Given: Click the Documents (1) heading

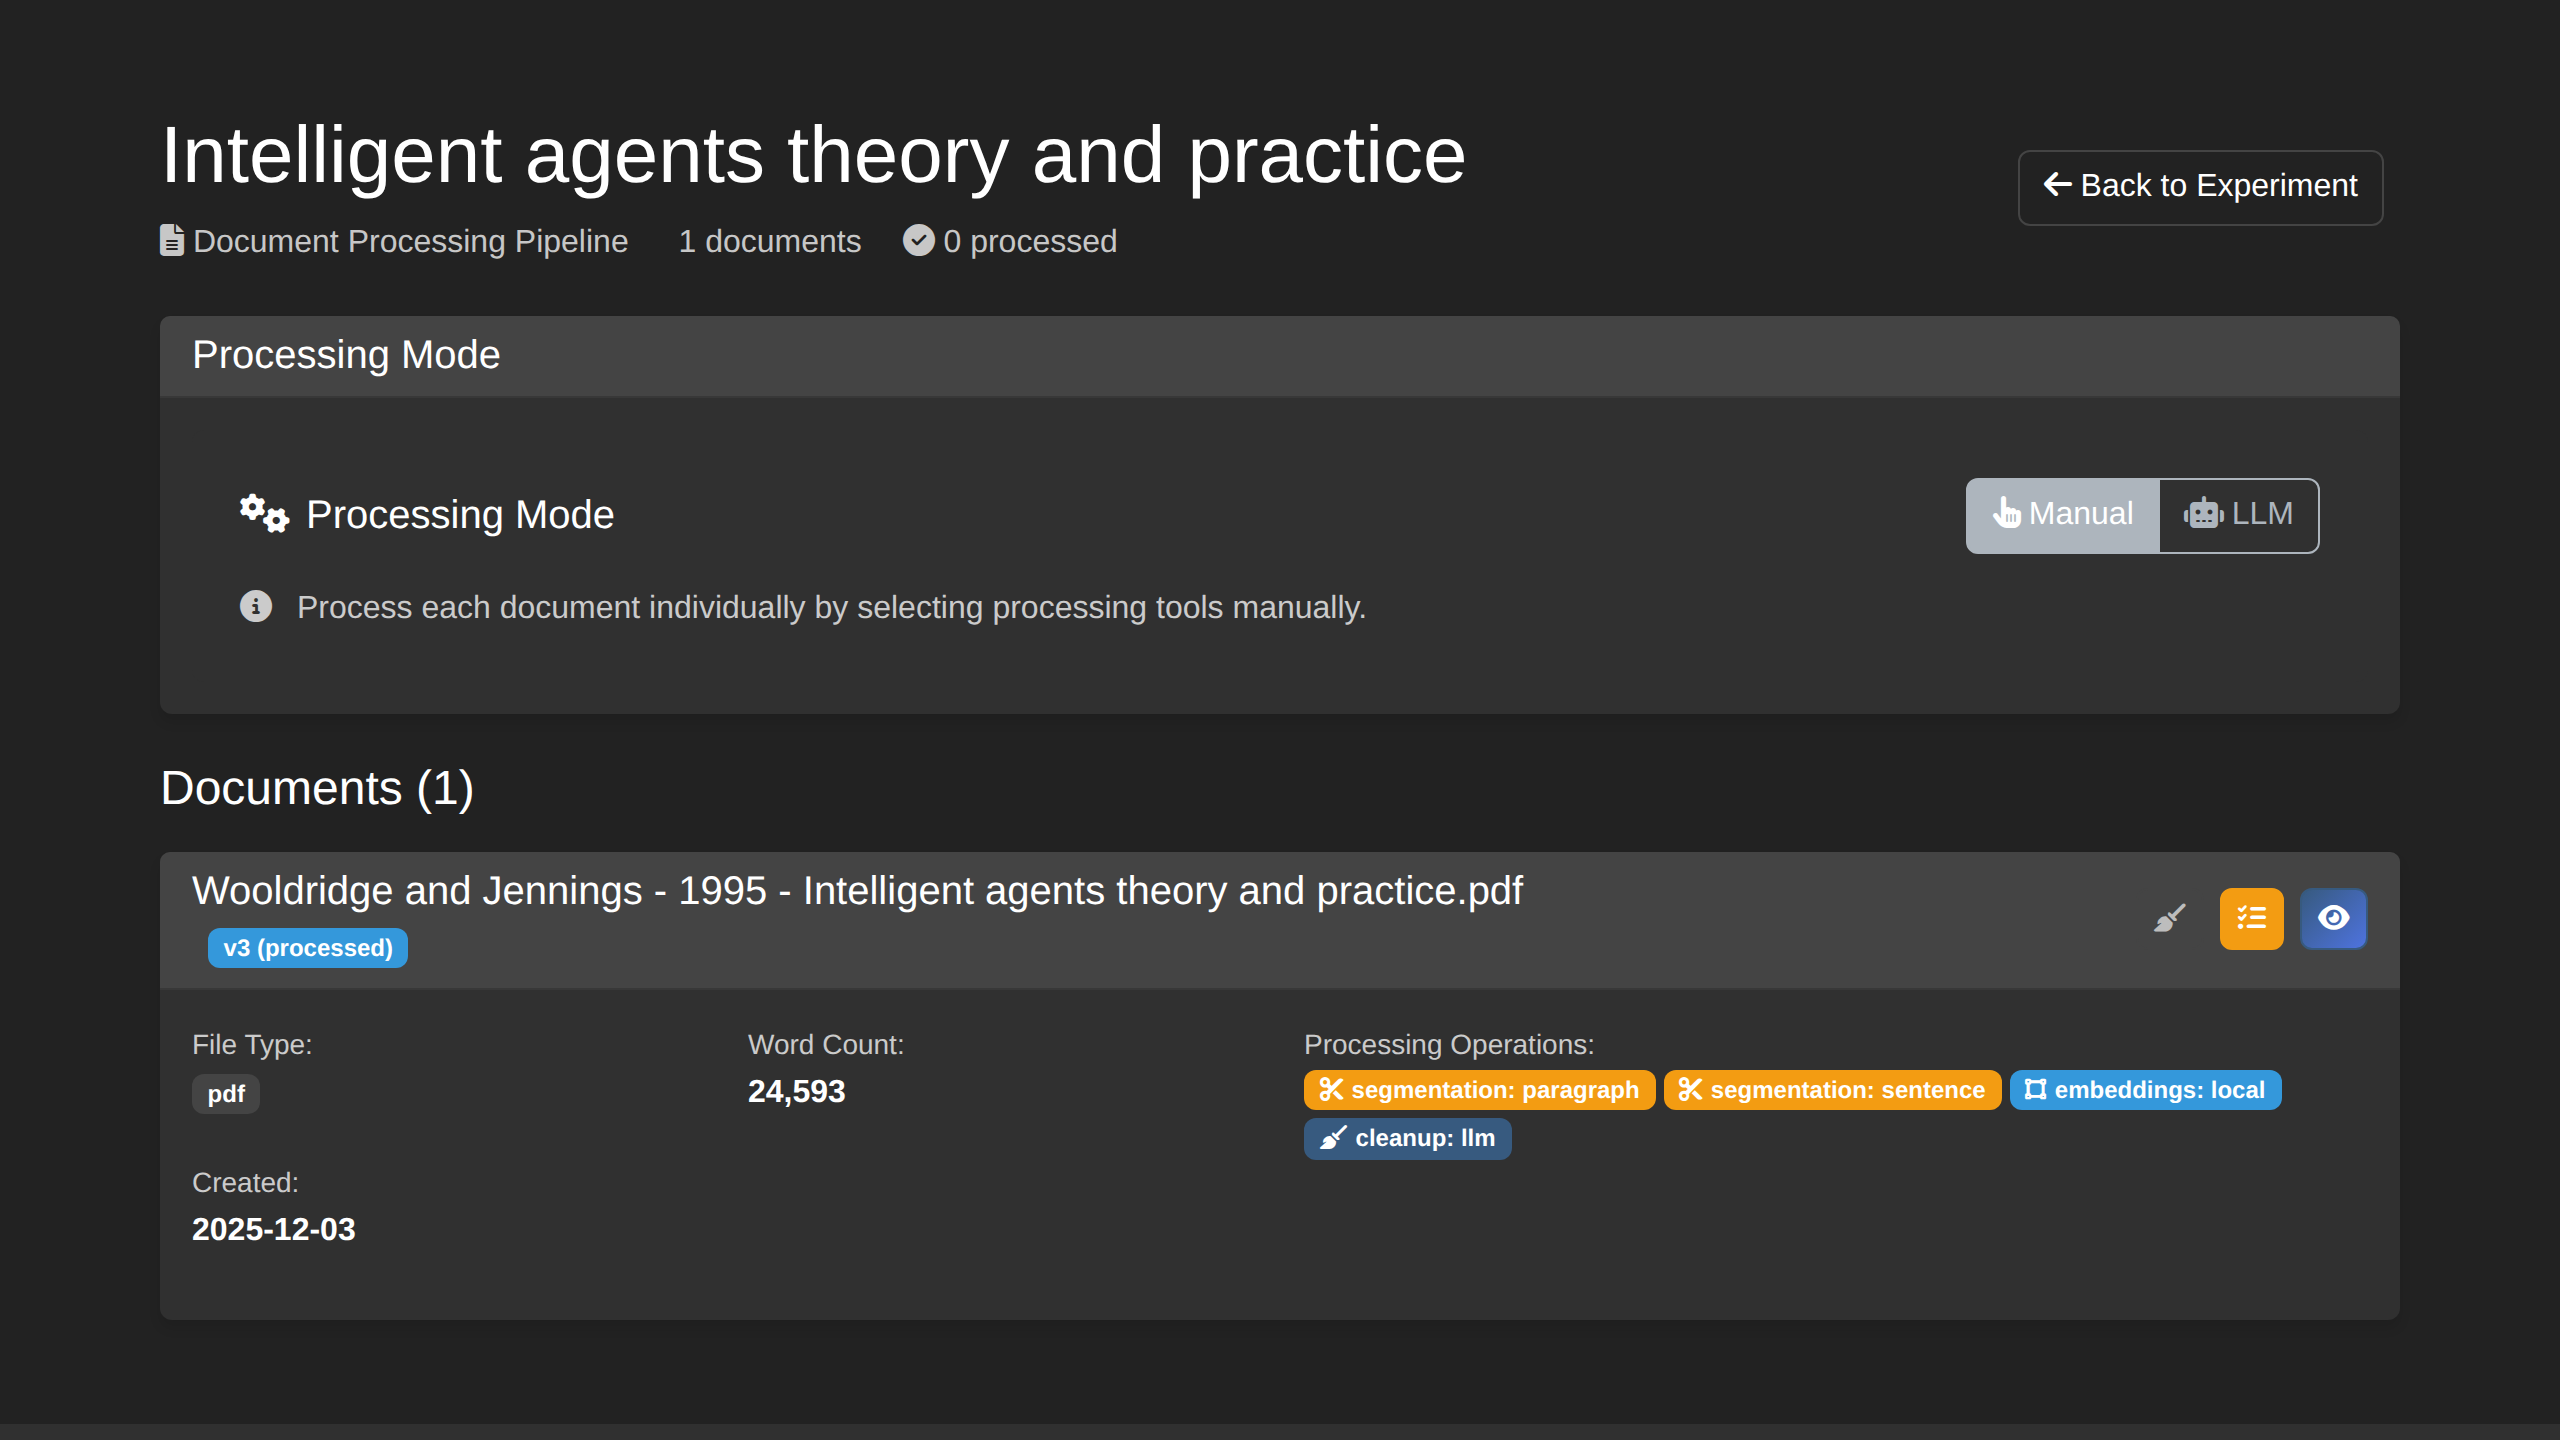Looking at the screenshot, I should [x=317, y=789].
